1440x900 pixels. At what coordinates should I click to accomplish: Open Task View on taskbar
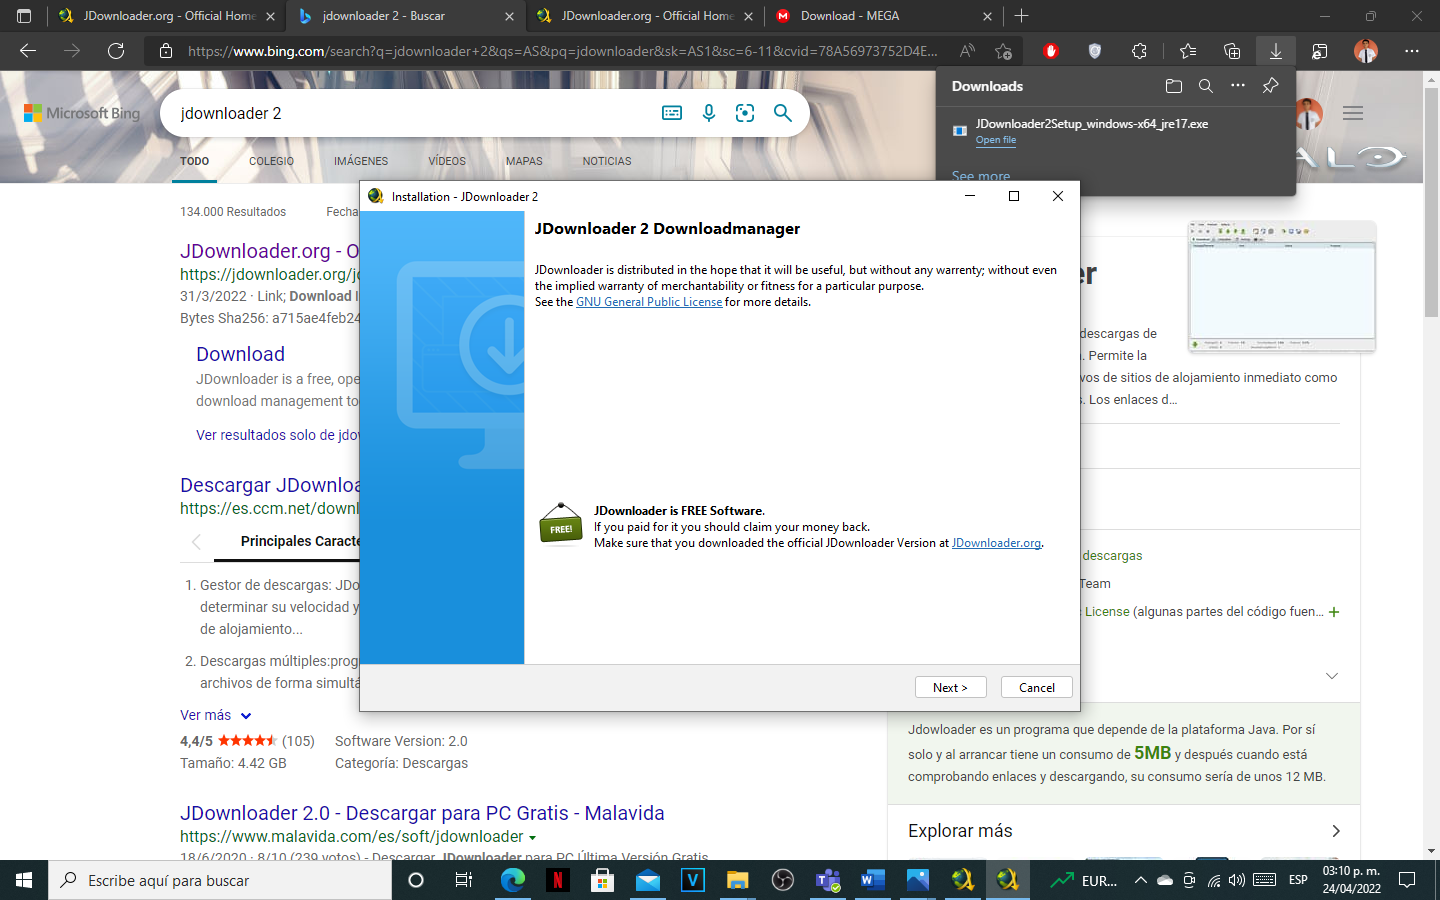tap(463, 880)
